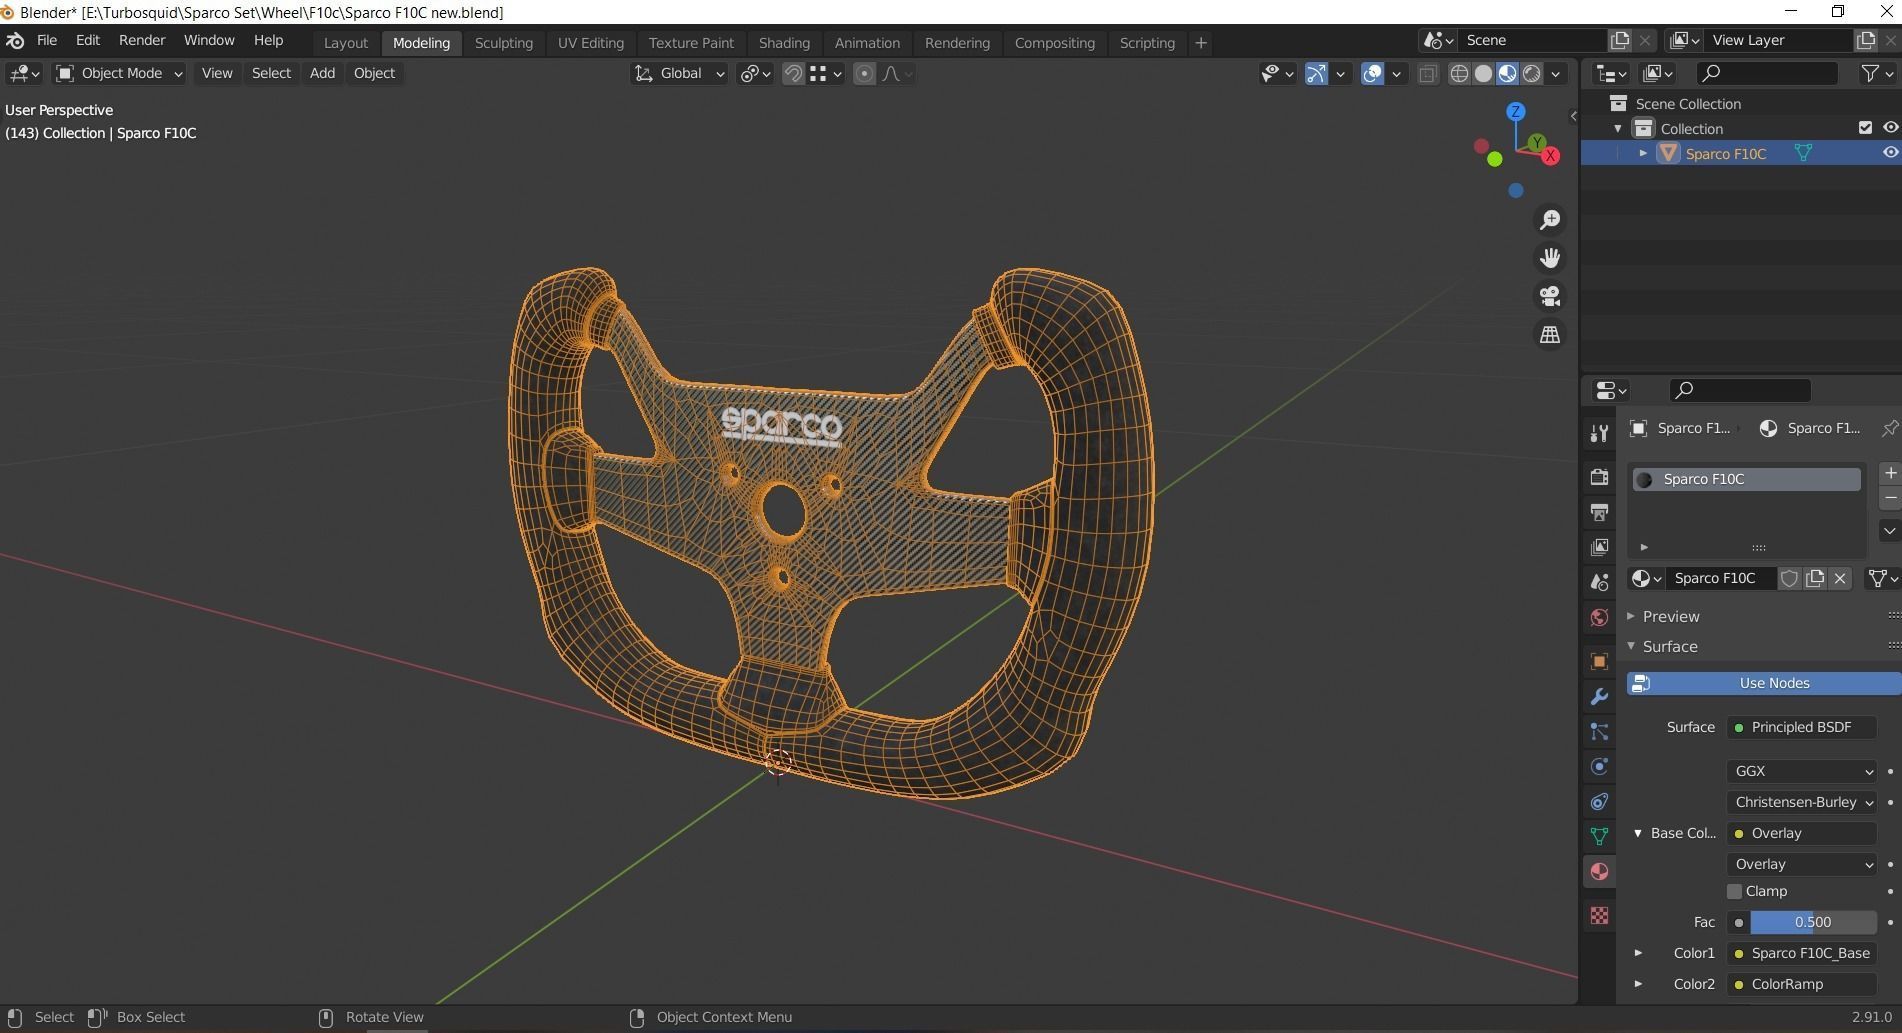This screenshot has height=1033, width=1902.
Task: Open the Texture properties checker tab
Action: click(1599, 915)
